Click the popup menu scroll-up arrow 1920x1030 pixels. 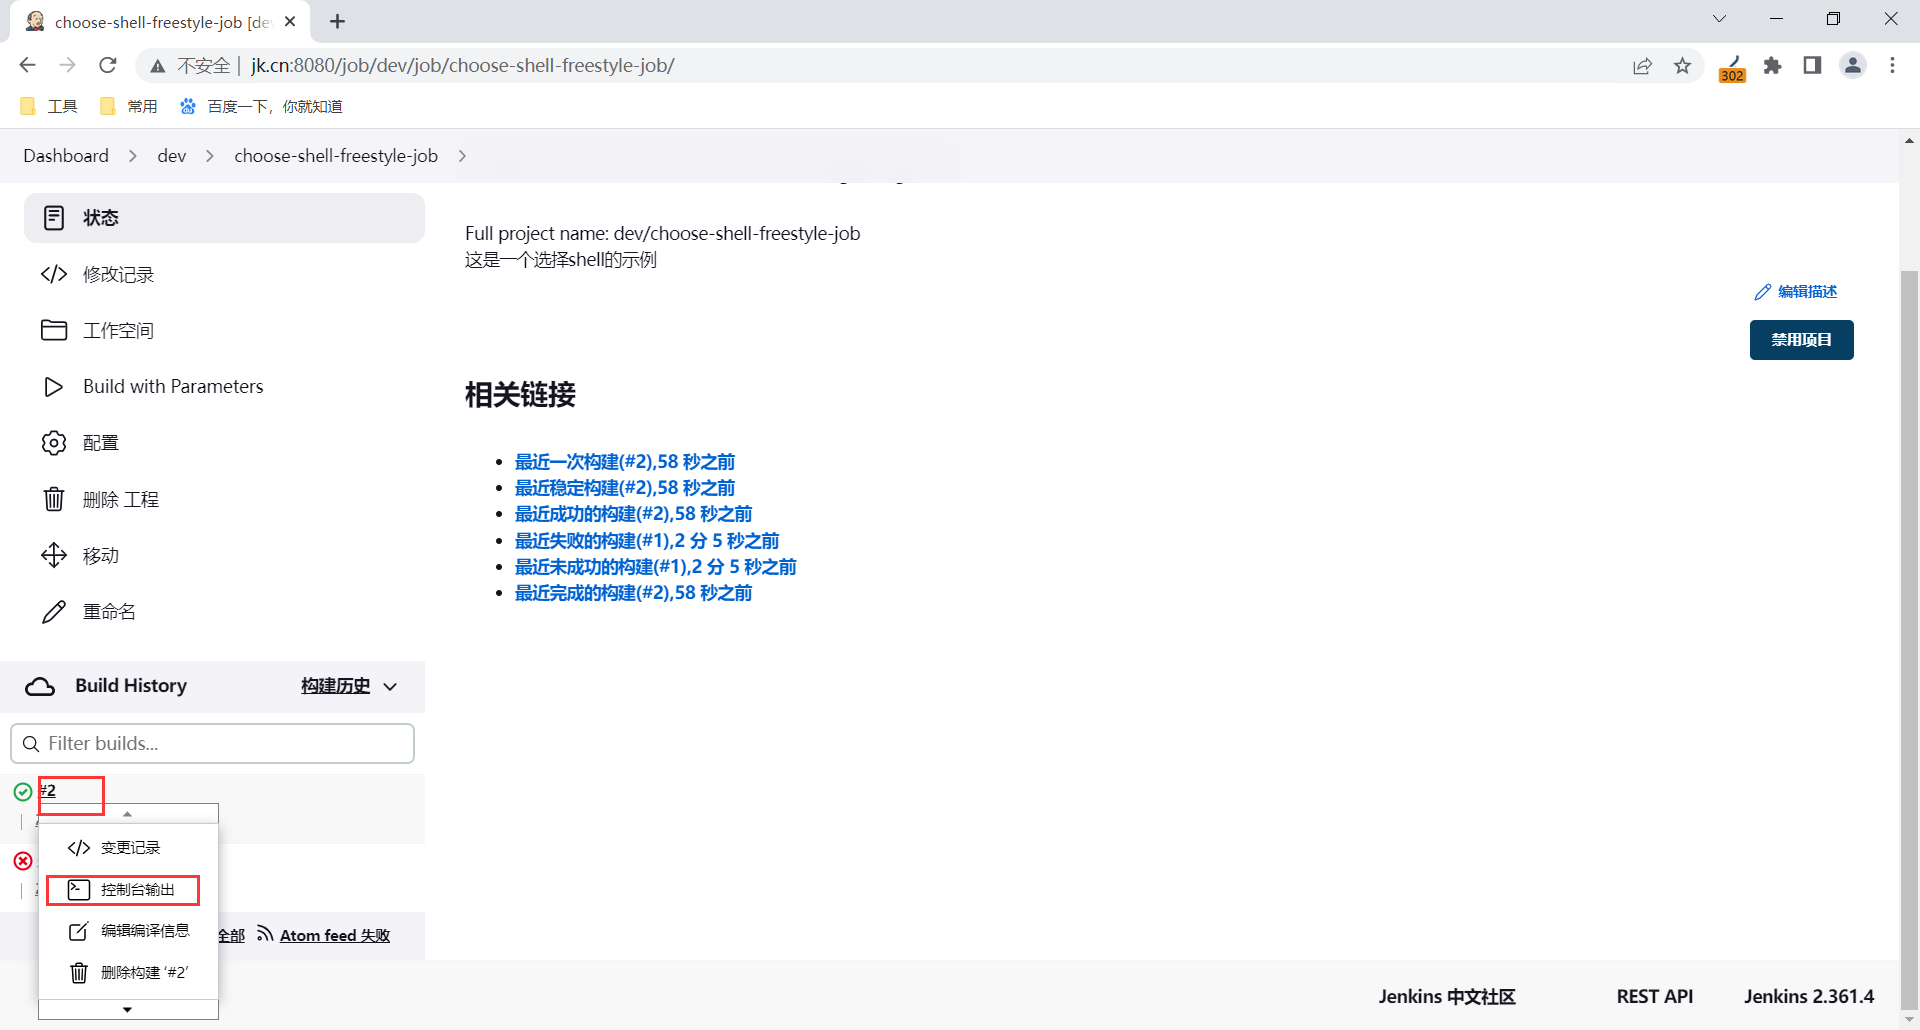coord(127,814)
